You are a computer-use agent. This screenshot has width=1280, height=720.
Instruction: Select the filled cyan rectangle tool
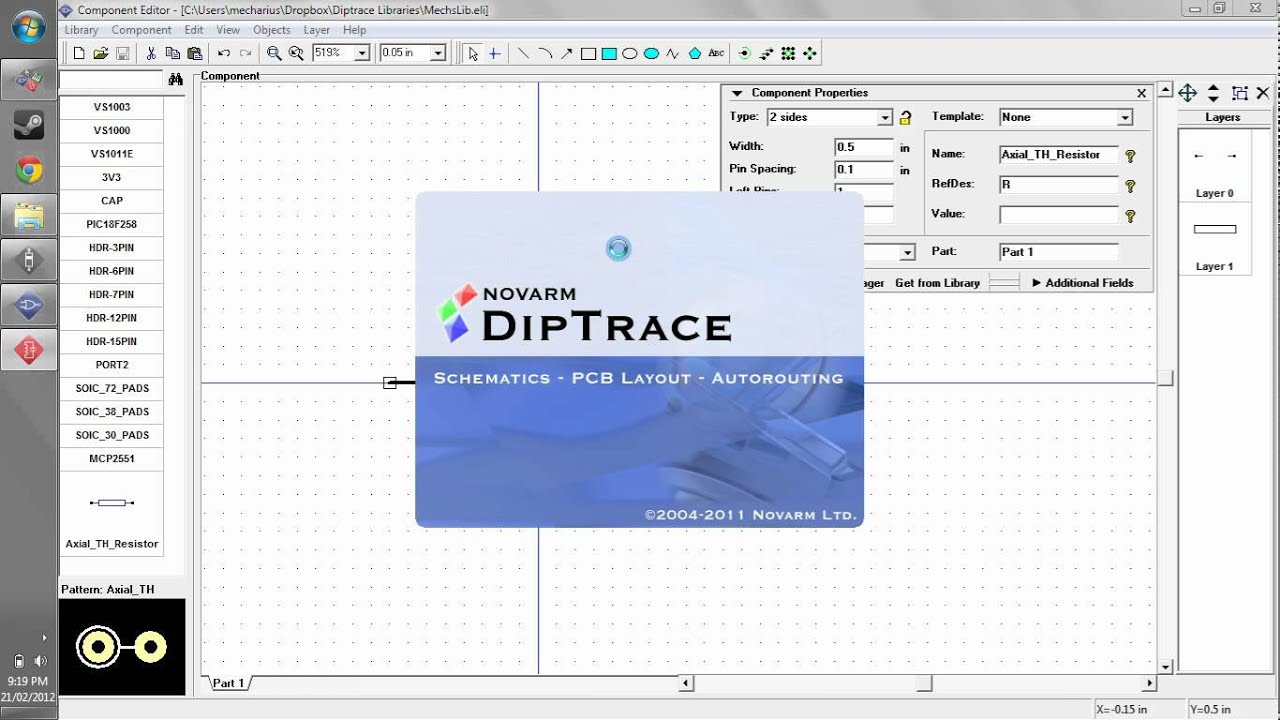coord(609,53)
